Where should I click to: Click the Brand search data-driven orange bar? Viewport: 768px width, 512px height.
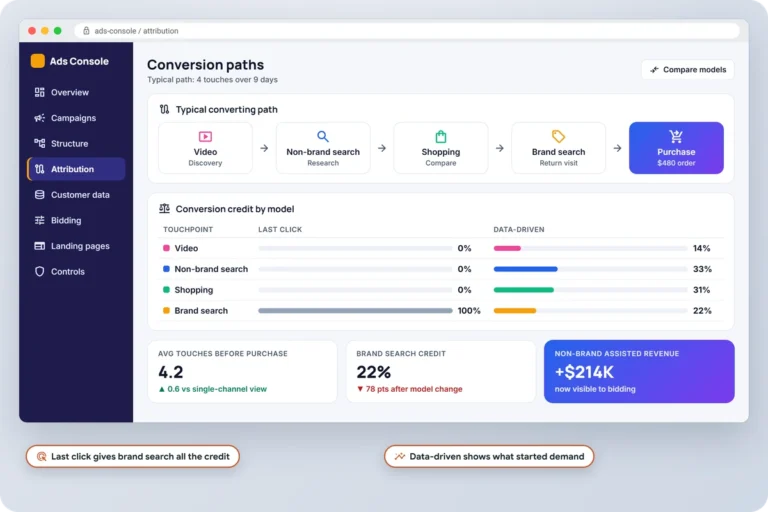click(x=515, y=311)
